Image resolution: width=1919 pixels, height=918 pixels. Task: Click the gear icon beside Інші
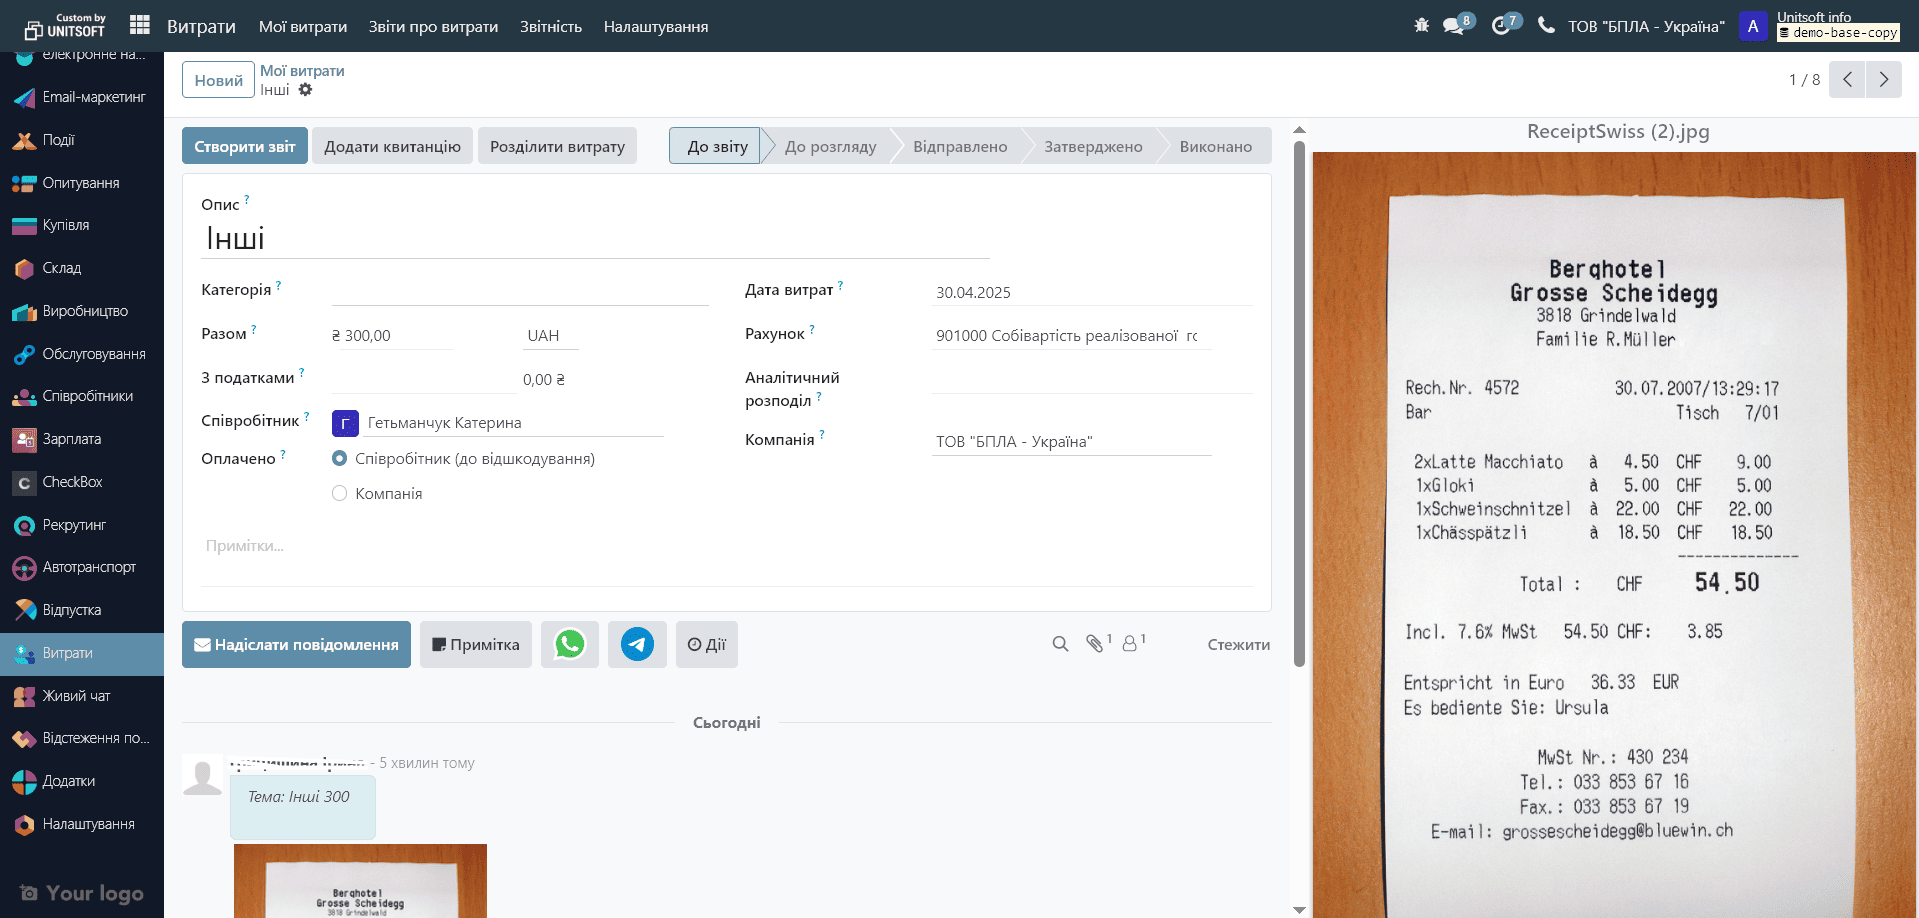(305, 90)
